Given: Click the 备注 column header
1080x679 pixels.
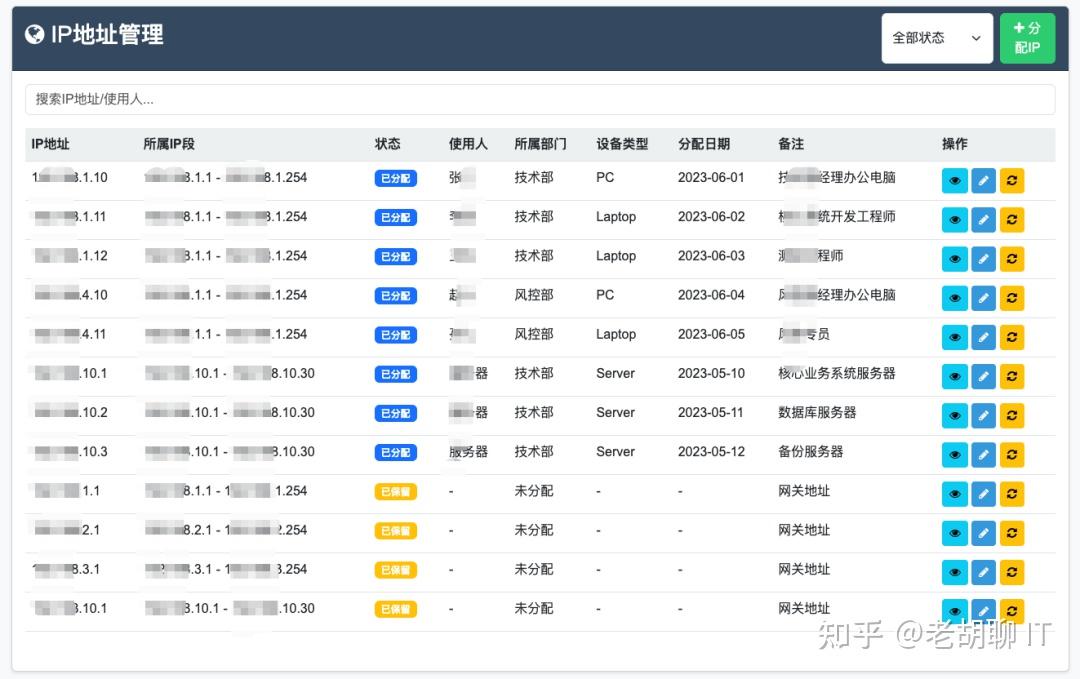Looking at the screenshot, I should [x=791, y=144].
